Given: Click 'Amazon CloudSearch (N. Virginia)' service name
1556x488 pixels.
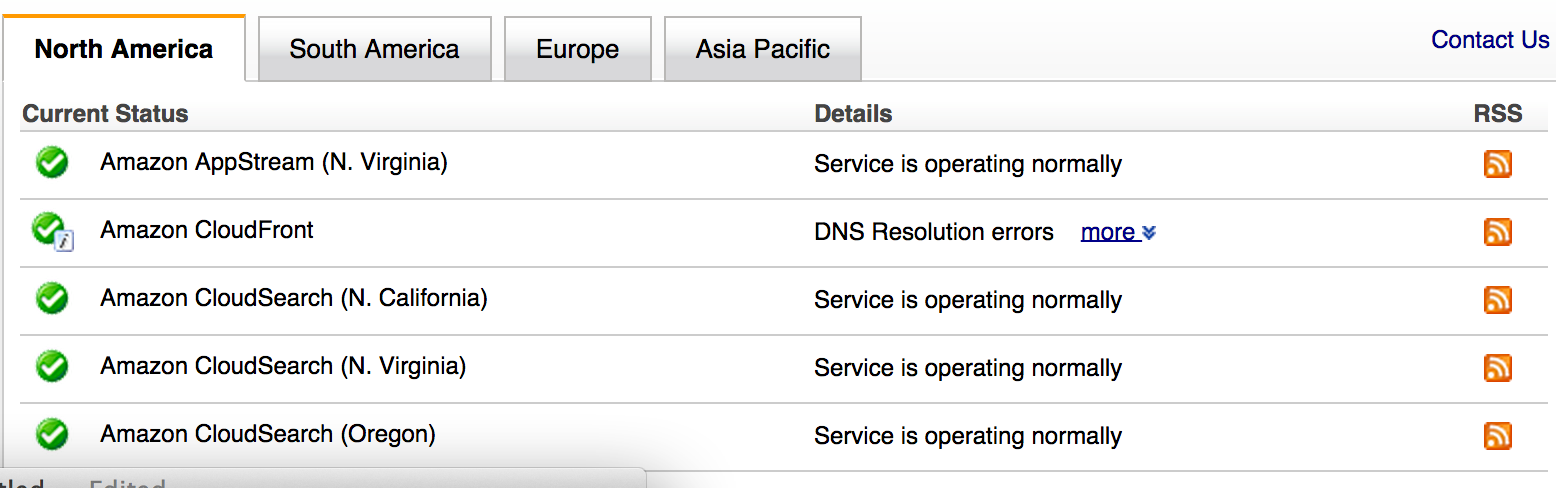Looking at the screenshot, I should [x=283, y=366].
